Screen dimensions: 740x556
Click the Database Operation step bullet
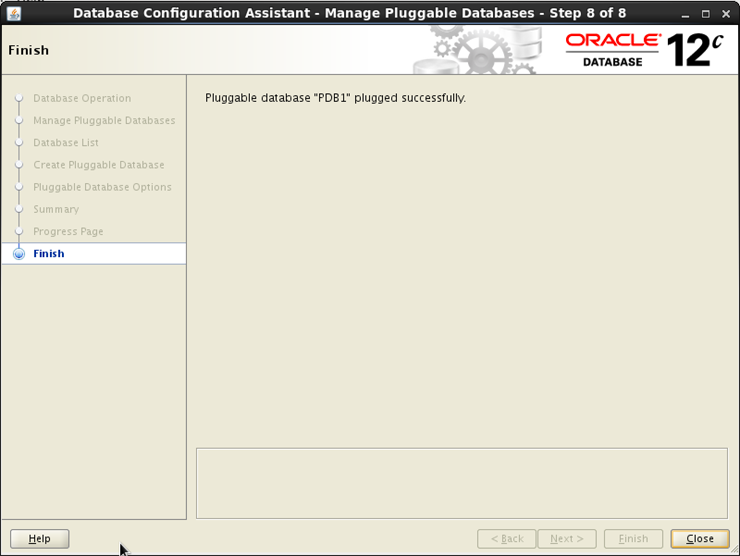pos(19,98)
